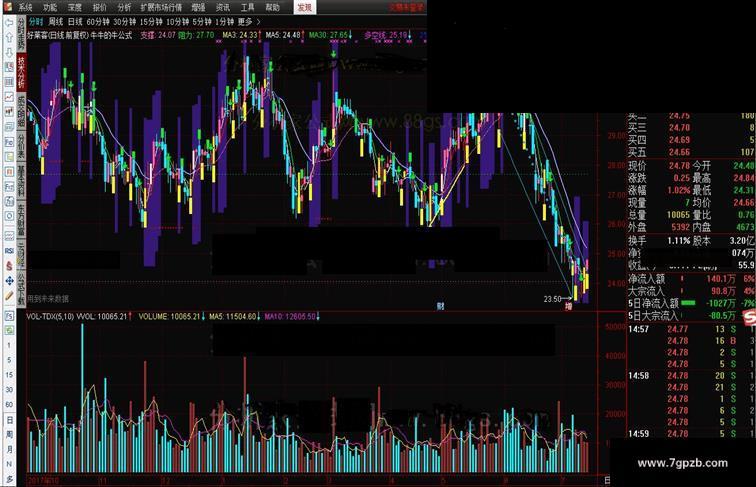Open the 工具 menu

(247, 7)
